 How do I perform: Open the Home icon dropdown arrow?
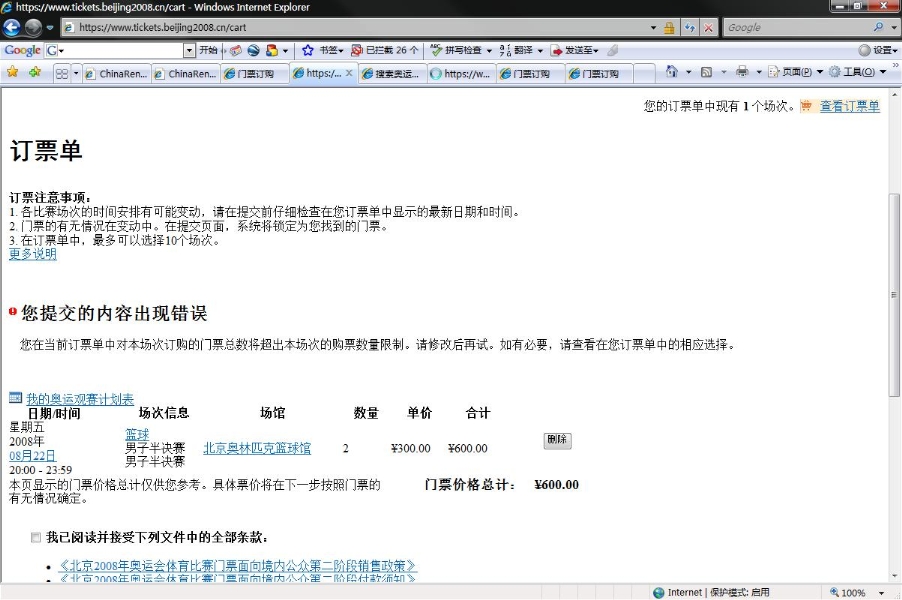(x=688, y=72)
